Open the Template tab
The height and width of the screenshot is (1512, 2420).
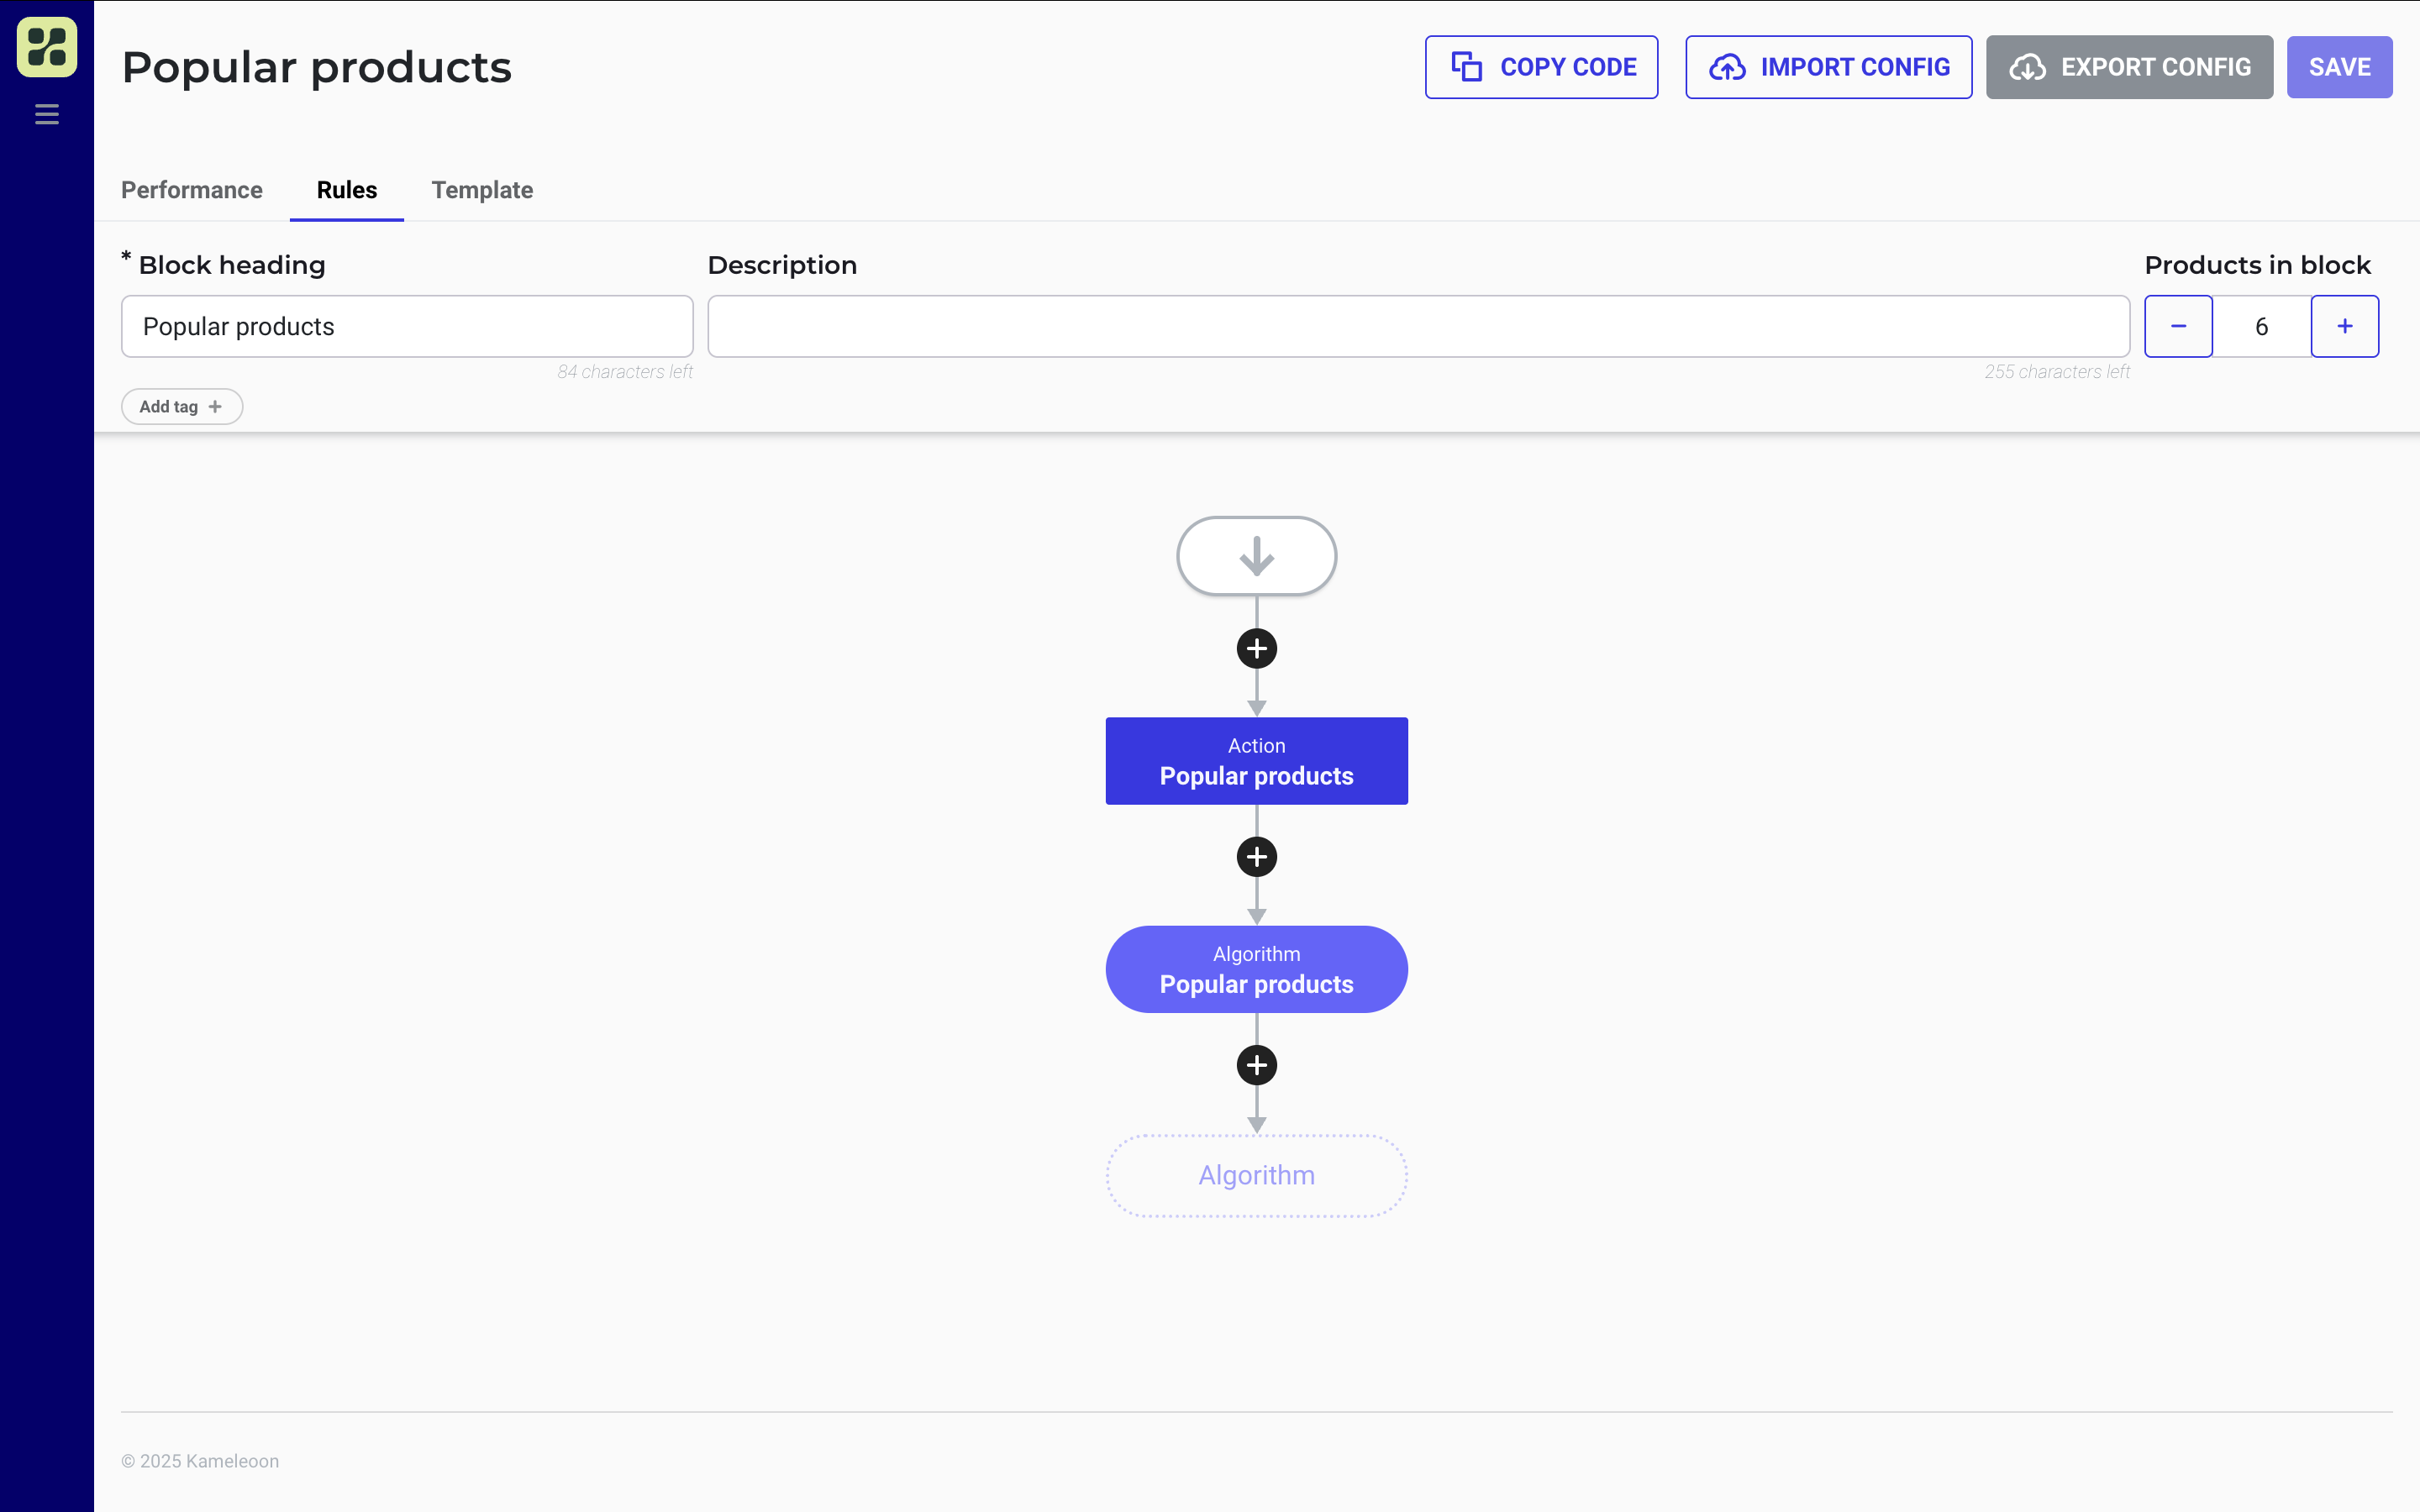pos(481,190)
